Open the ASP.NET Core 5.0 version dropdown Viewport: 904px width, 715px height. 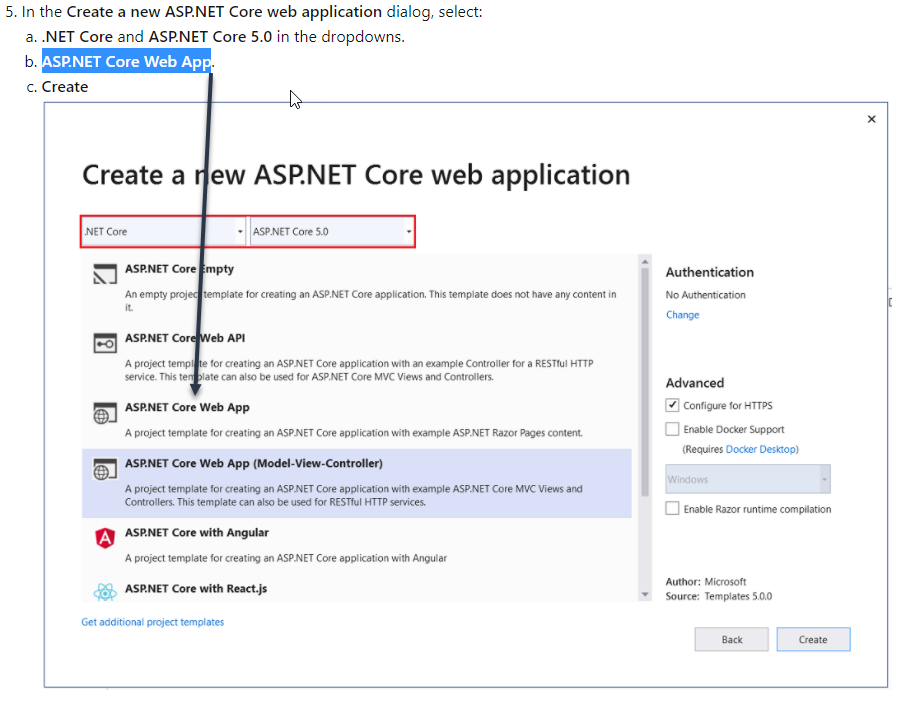[408, 231]
